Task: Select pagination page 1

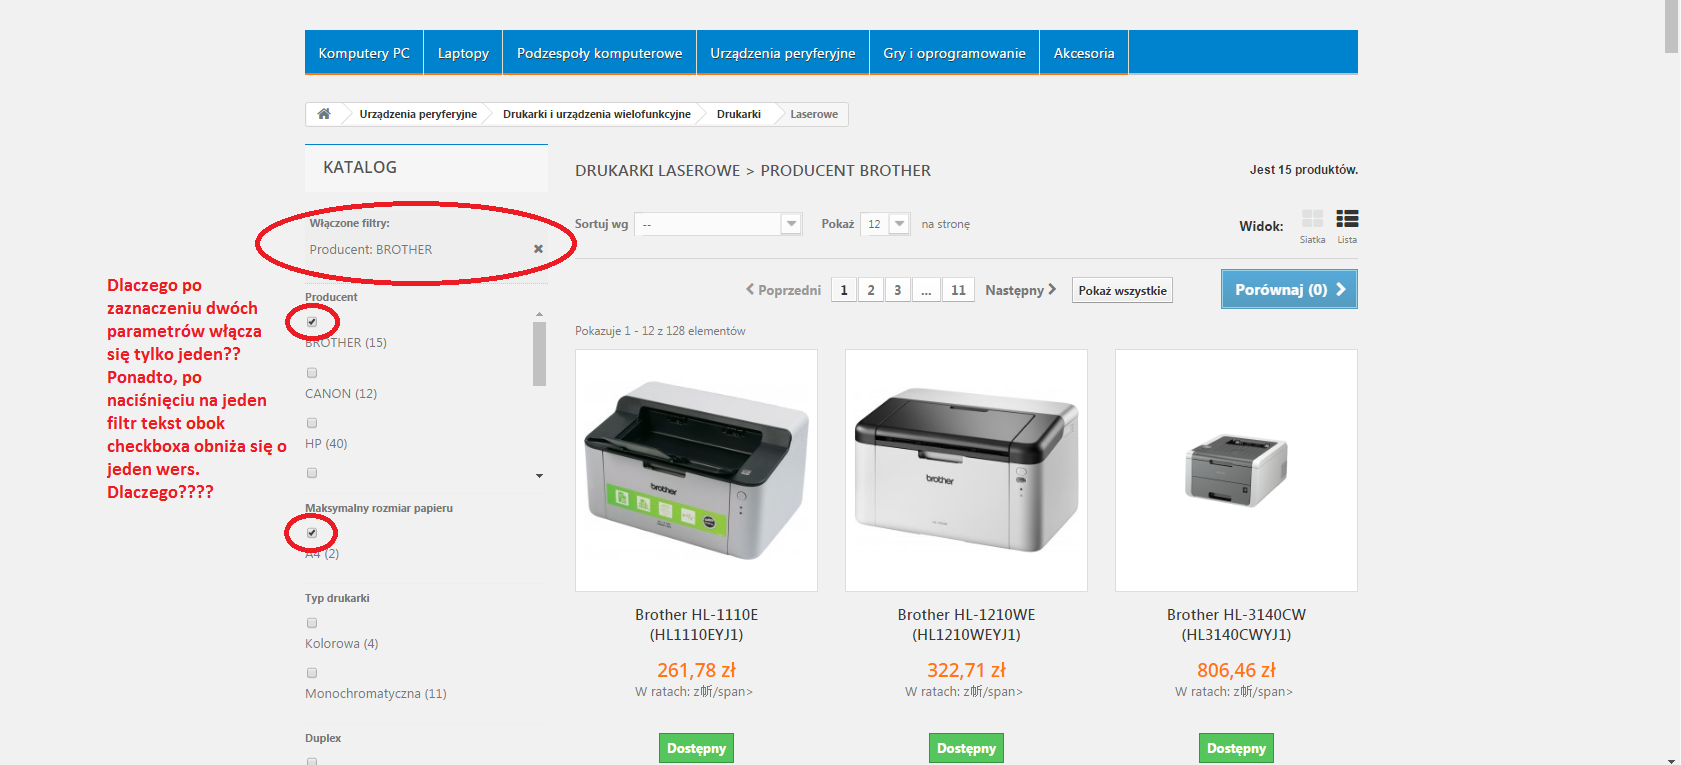Action: click(x=844, y=290)
